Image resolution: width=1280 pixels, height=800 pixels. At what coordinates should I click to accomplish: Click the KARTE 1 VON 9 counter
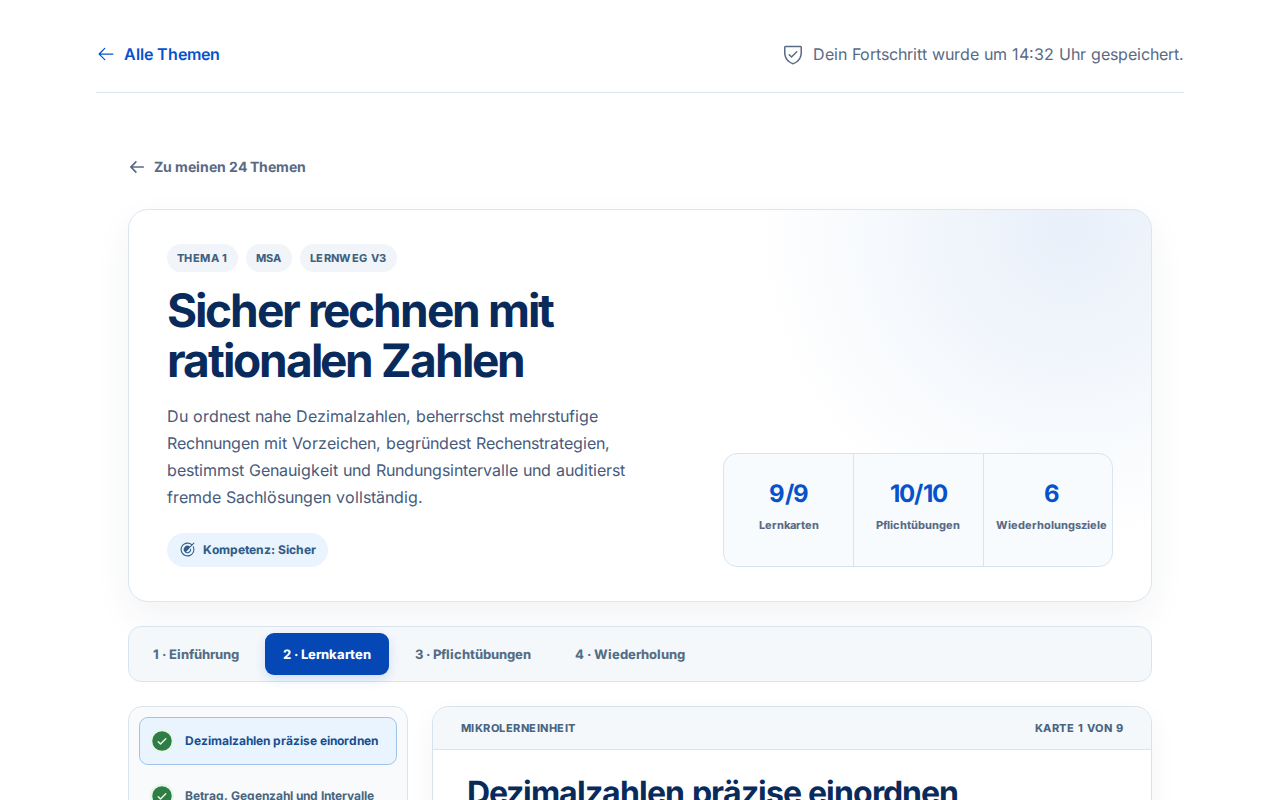point(1079,728)
